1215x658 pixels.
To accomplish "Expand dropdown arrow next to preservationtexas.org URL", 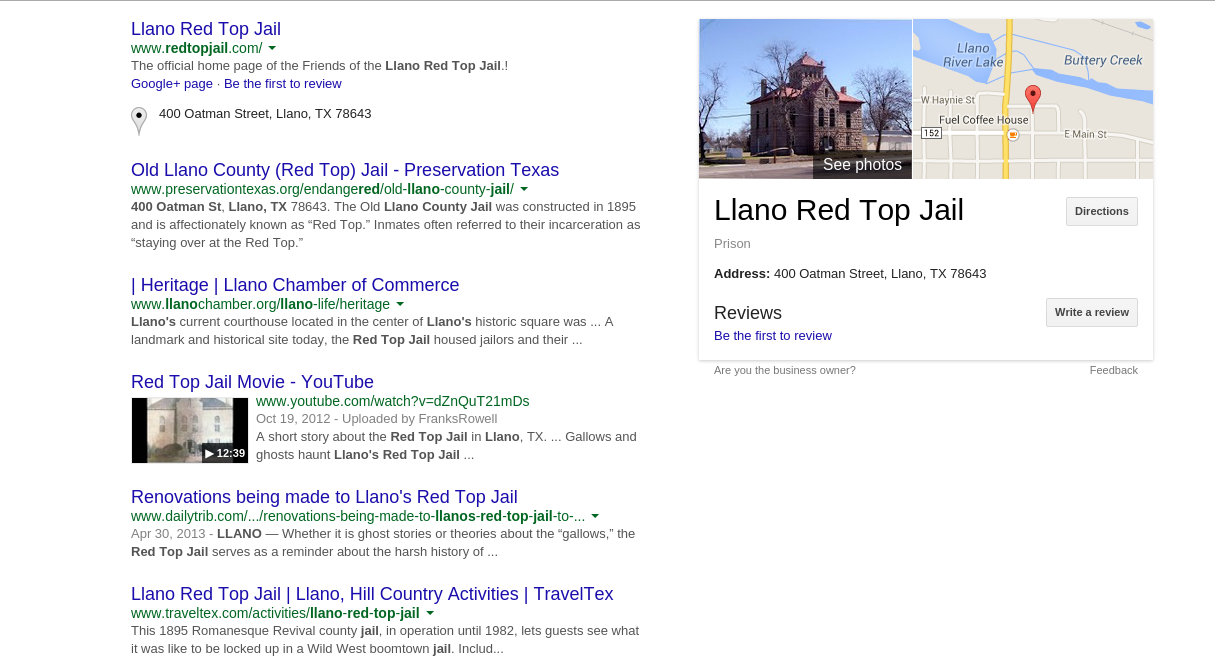I will 524,189.
